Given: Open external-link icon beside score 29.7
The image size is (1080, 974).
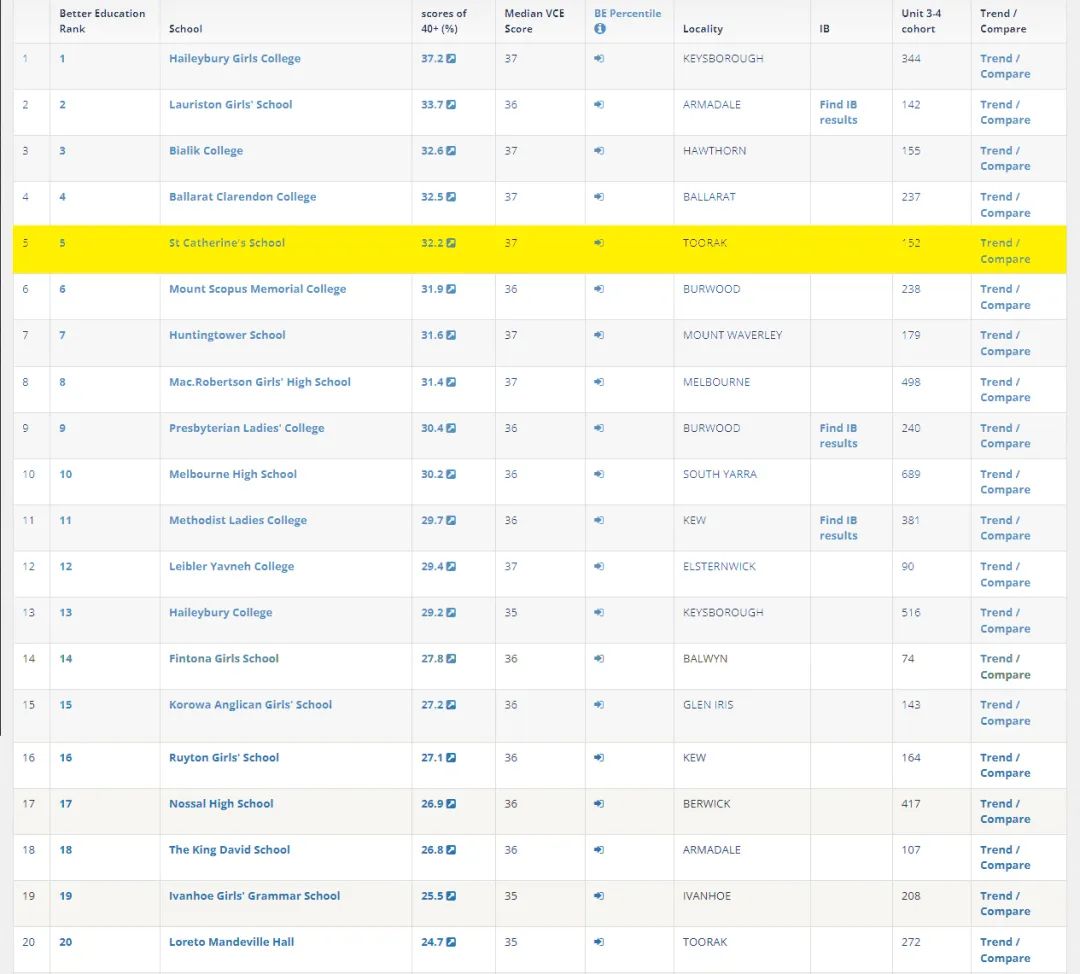Looking at the screenshot, I should coord(451,521).
